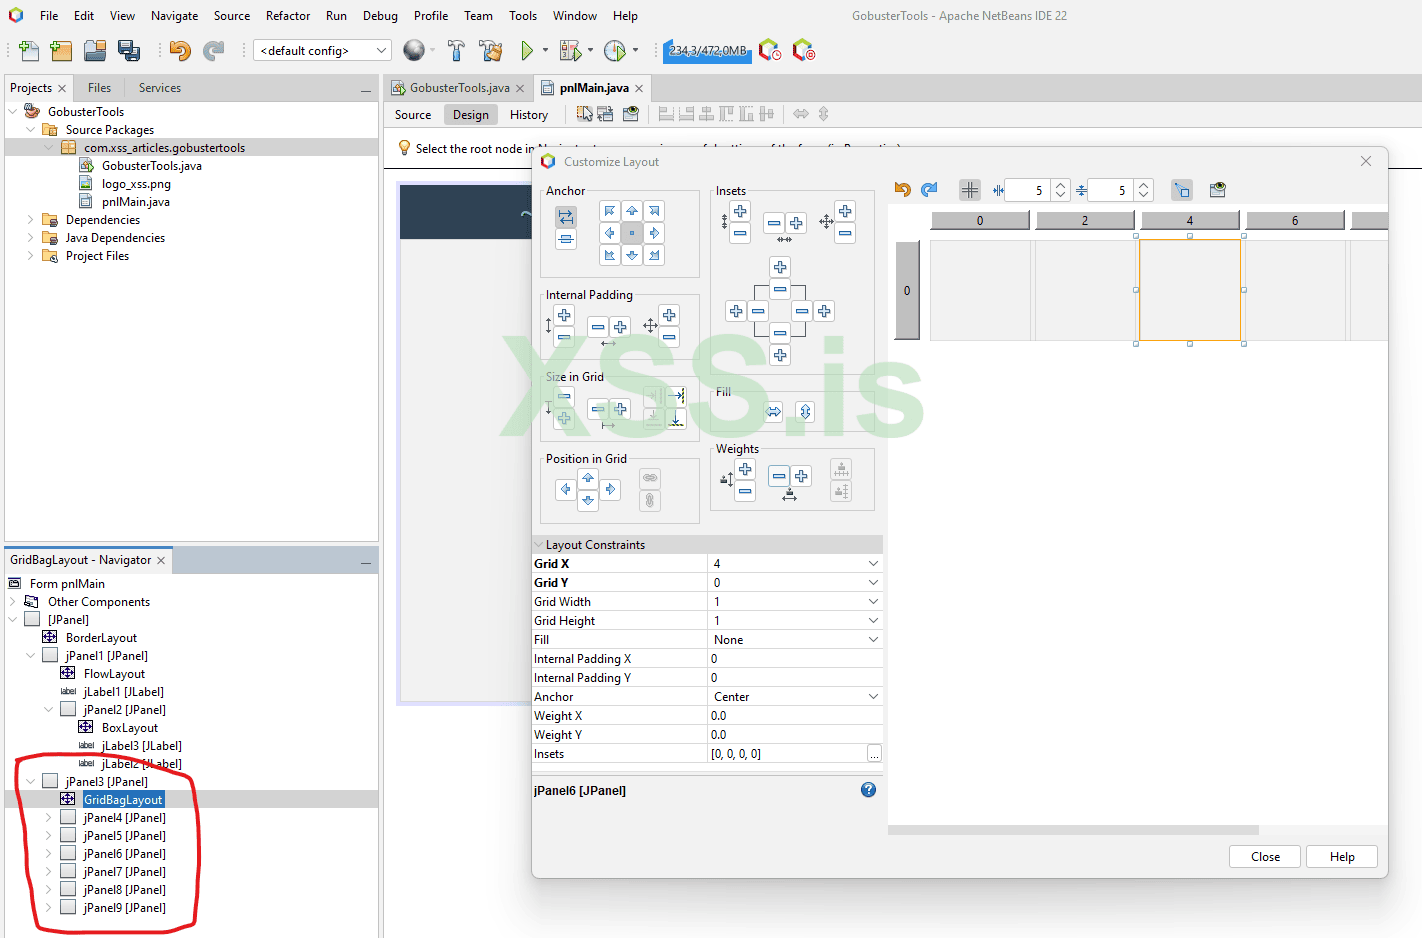The width and height of the screenshot is (1422, 938).
Task: Open the Fill dropdown showing None
Action: [x=873, y=640]
